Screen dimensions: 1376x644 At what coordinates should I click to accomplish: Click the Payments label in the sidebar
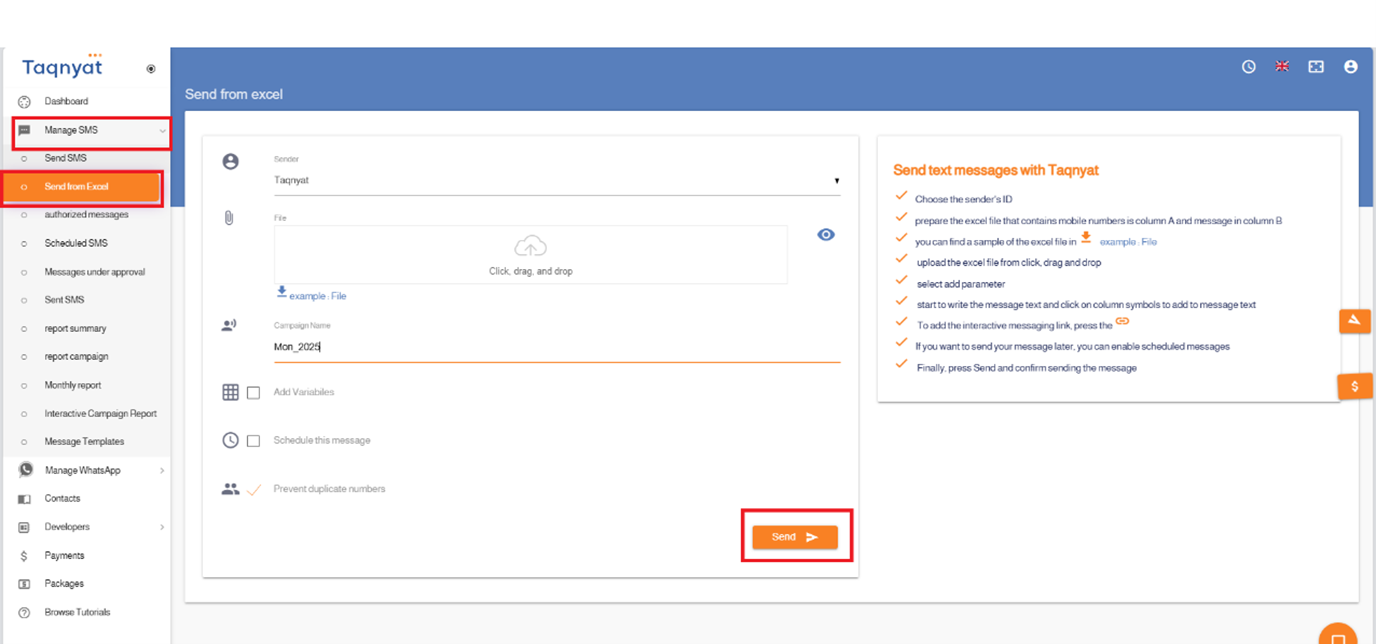pyautogui.click(x=64, y=556)
